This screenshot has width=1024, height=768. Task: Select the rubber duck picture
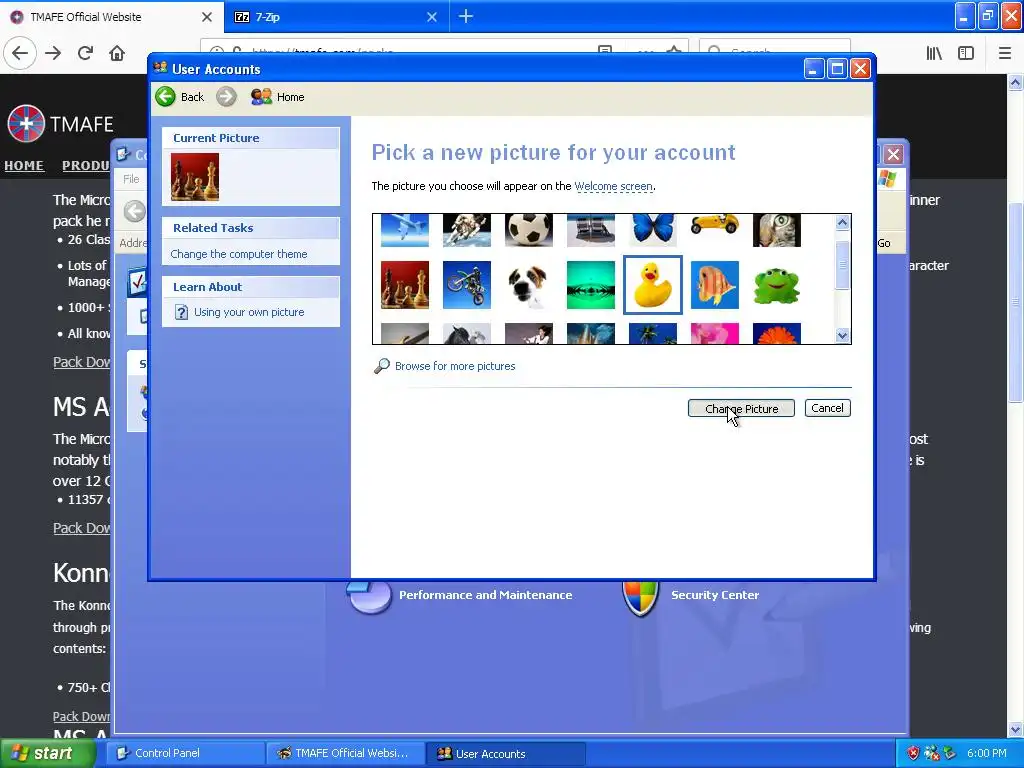click(x=653, y=285)
